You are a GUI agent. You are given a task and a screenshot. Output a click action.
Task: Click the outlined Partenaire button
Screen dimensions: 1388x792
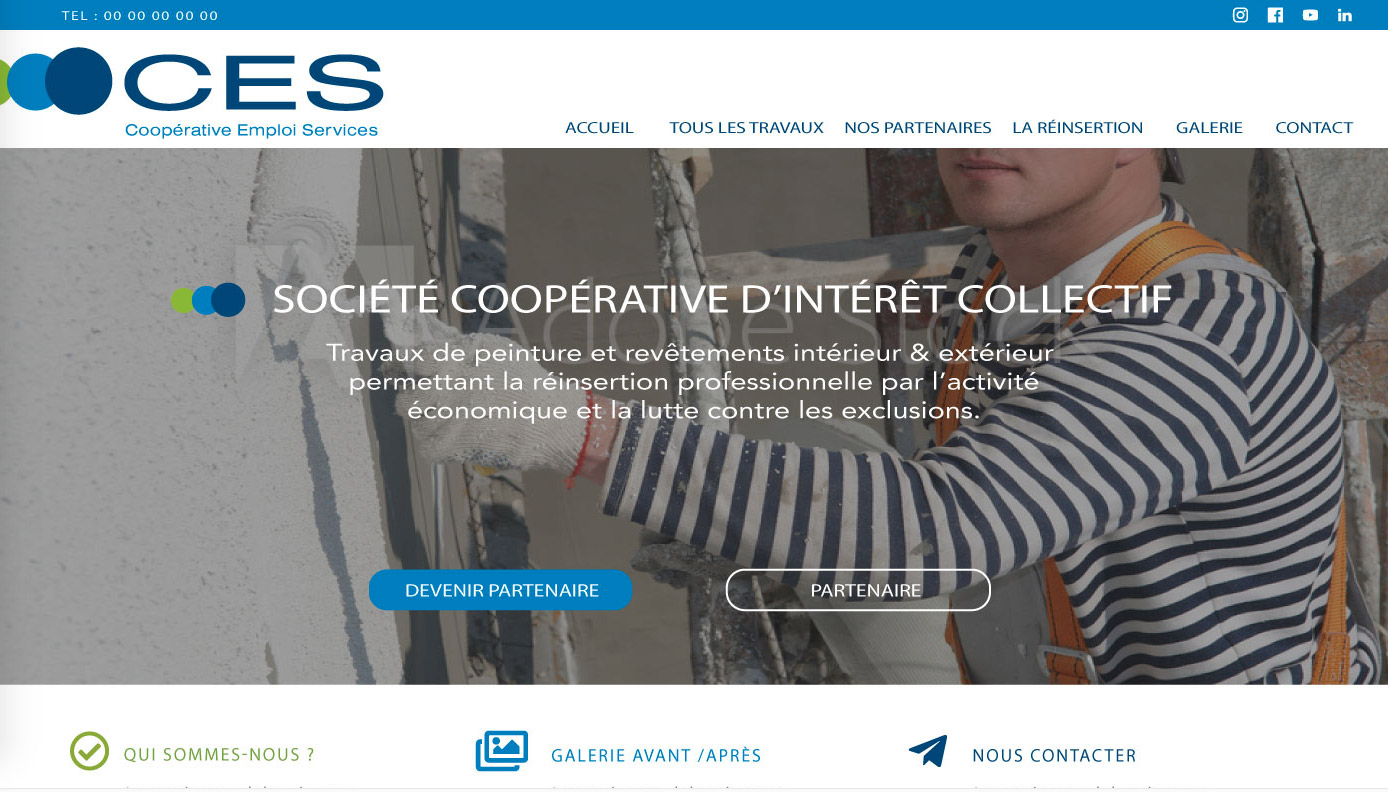click(x=858, y=590)
